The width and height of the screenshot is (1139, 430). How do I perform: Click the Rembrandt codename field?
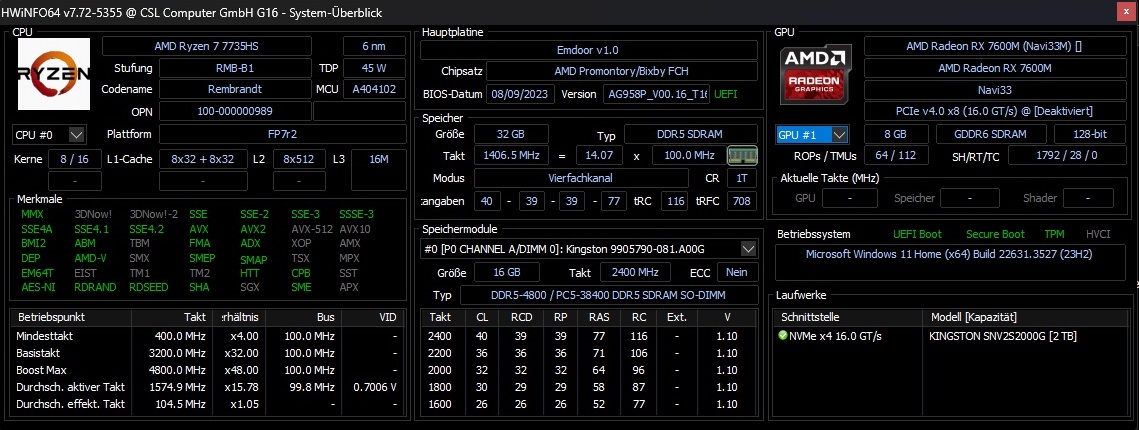235,89
